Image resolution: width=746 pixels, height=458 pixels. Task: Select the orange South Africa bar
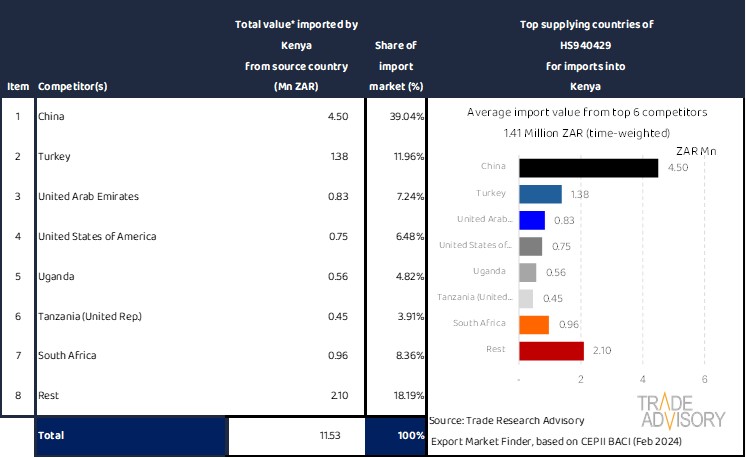coord(534,324)
